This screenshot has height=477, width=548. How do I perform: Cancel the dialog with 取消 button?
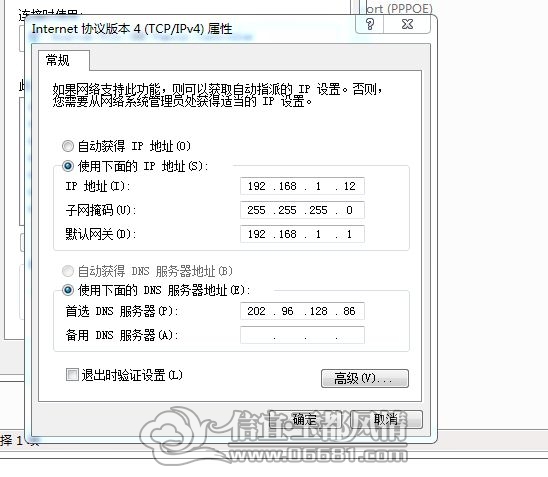pos(386,419)
